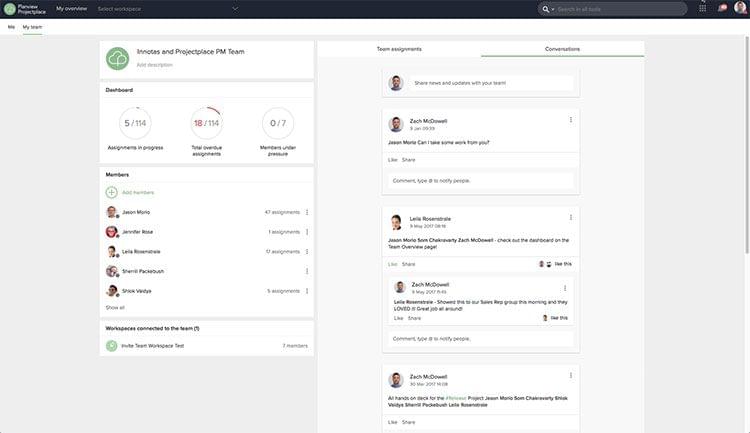750x433 pixels.
Task: View who likes Leila's post
Action: (555, 264)
